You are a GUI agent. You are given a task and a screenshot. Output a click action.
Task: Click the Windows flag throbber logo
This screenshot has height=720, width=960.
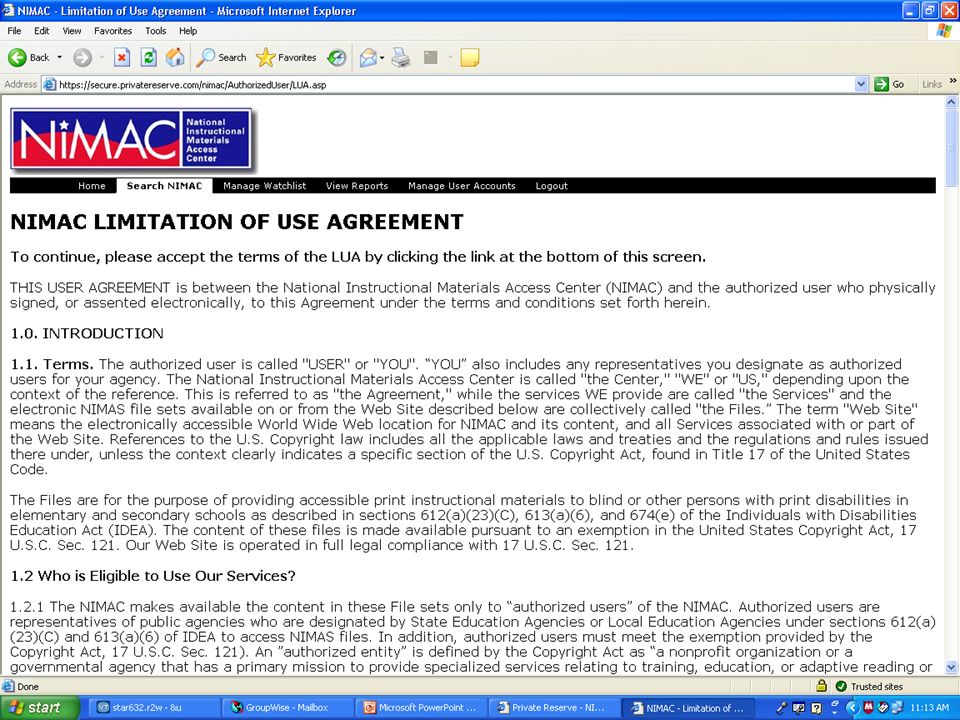(x=944, y=31)
